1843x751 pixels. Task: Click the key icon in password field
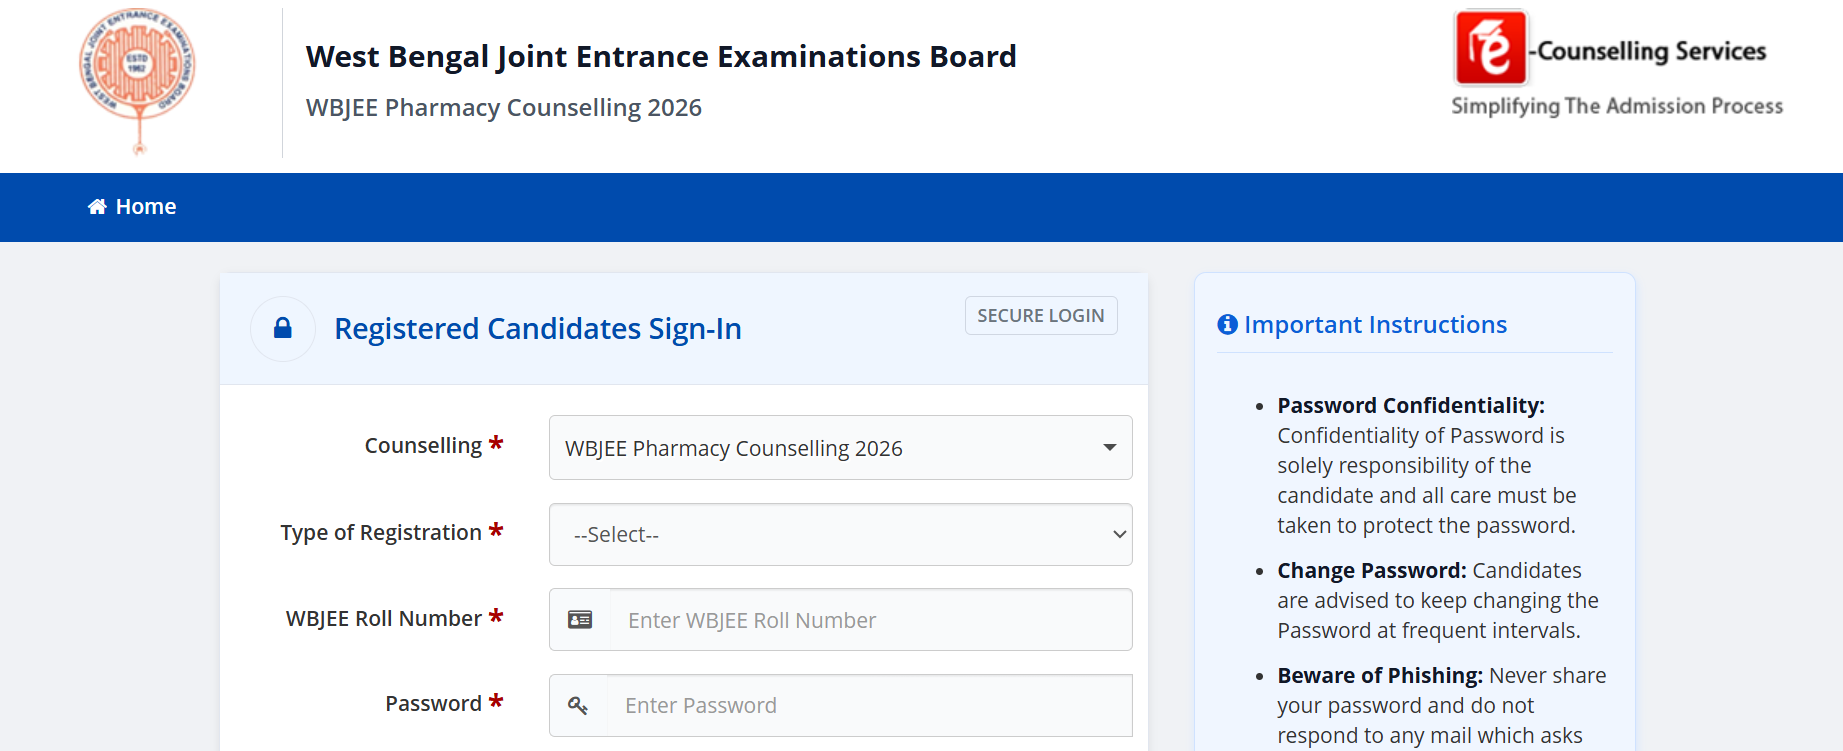click(578, 706)
